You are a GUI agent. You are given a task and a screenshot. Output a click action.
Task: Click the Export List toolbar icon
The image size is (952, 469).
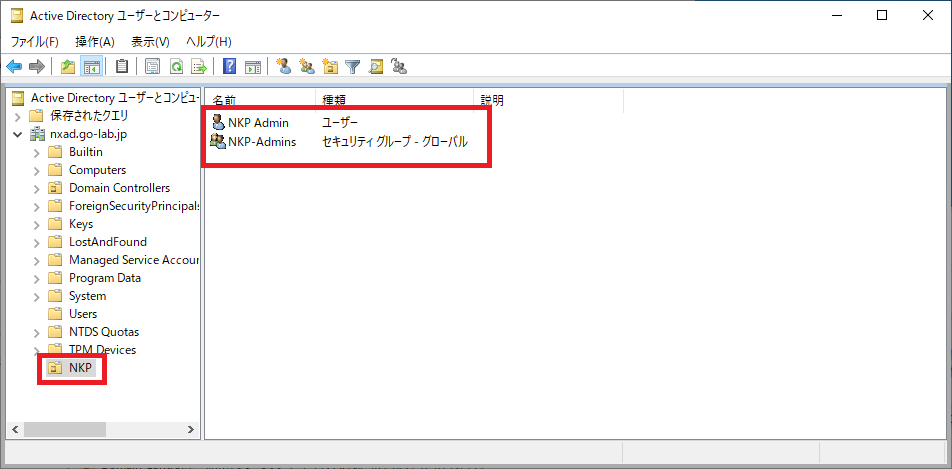pos(199,66)
